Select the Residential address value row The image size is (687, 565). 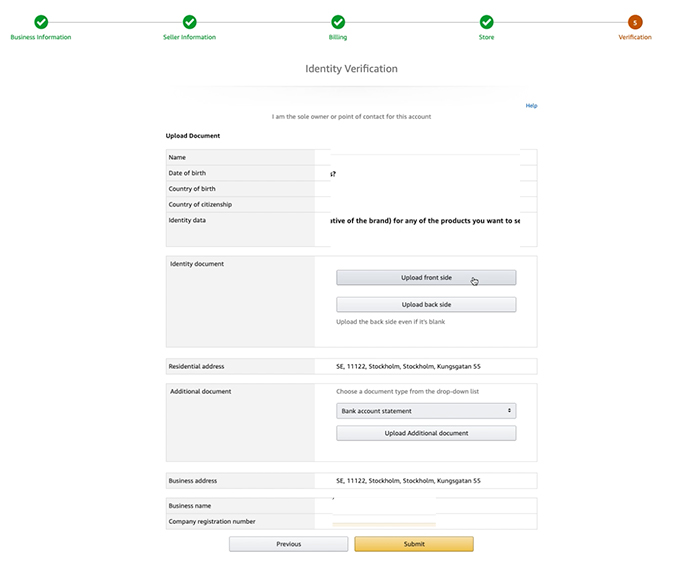[425, 367]
